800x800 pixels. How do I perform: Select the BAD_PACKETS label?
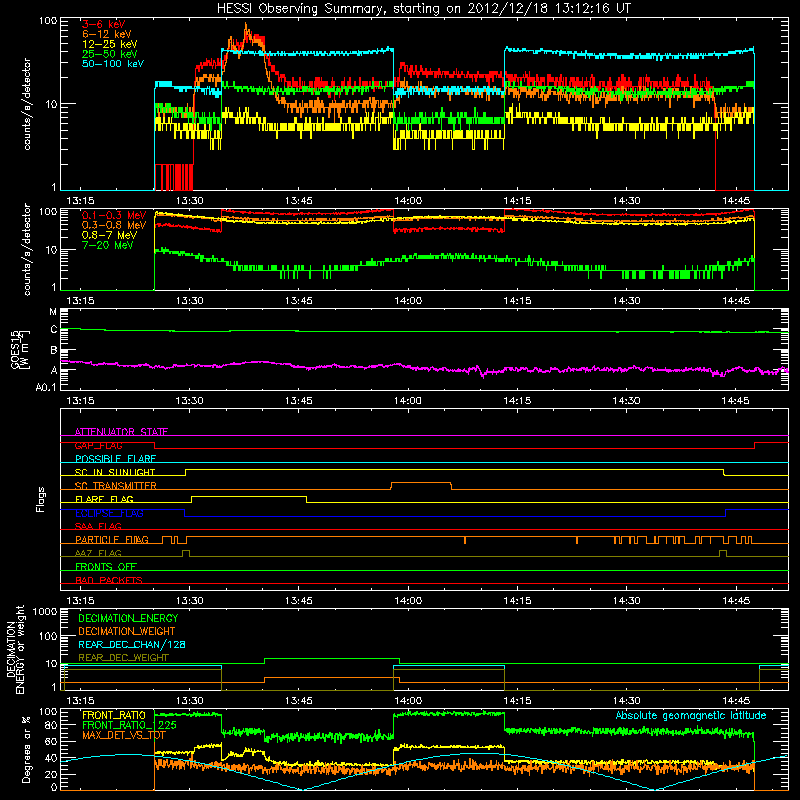tap(109, 580)
